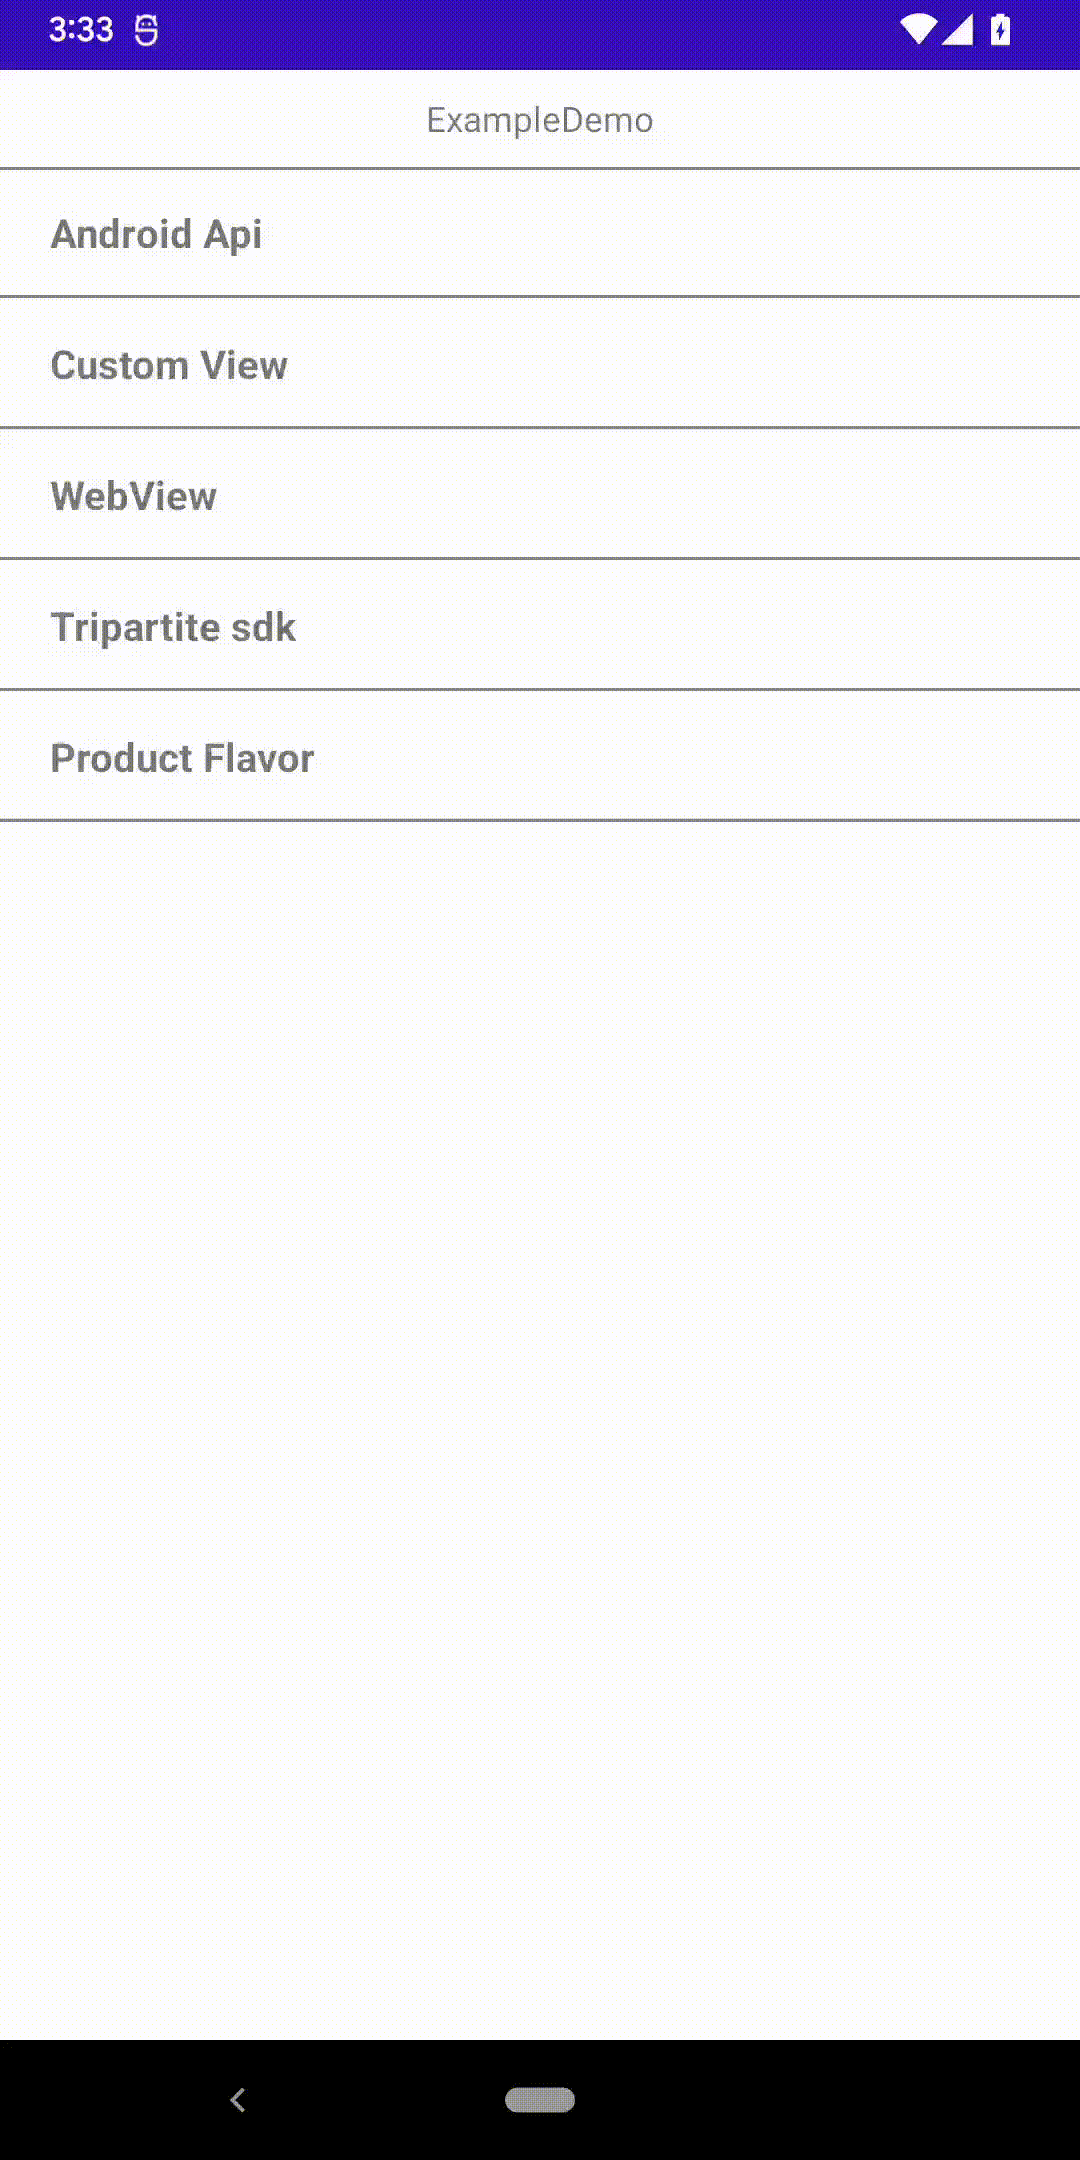Tap the home pill gesture handle
The image size is (1080, 2160).
[540, 2099]
